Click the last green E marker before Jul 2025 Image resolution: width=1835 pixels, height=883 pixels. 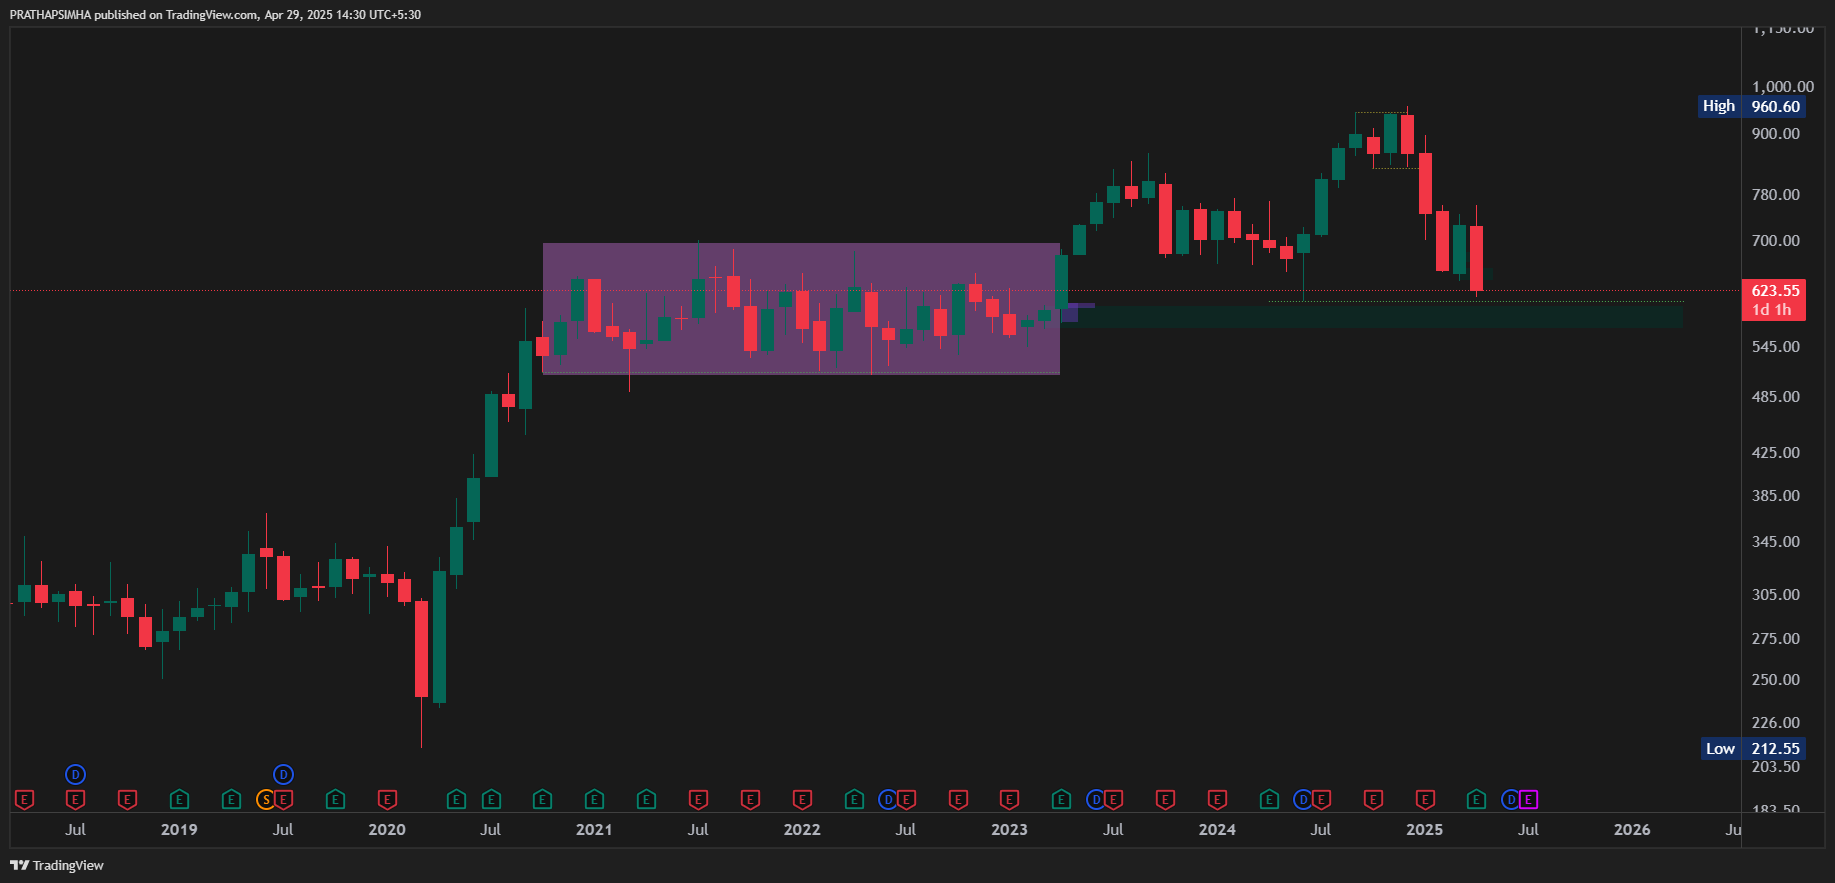point(1476,799)
